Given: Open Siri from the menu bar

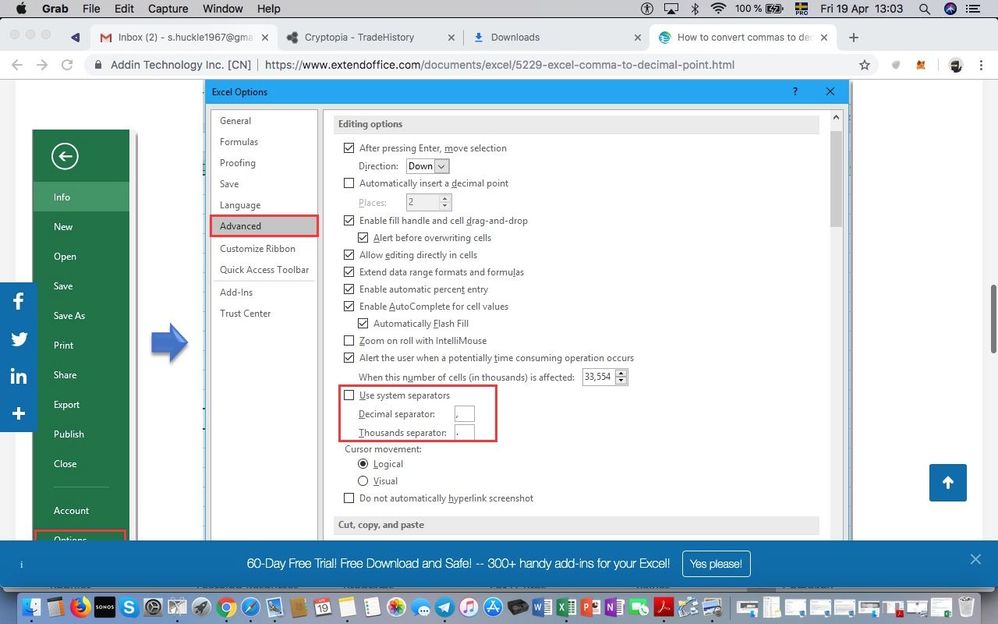Looking at the screenshot, I should (x=950, y=9).
